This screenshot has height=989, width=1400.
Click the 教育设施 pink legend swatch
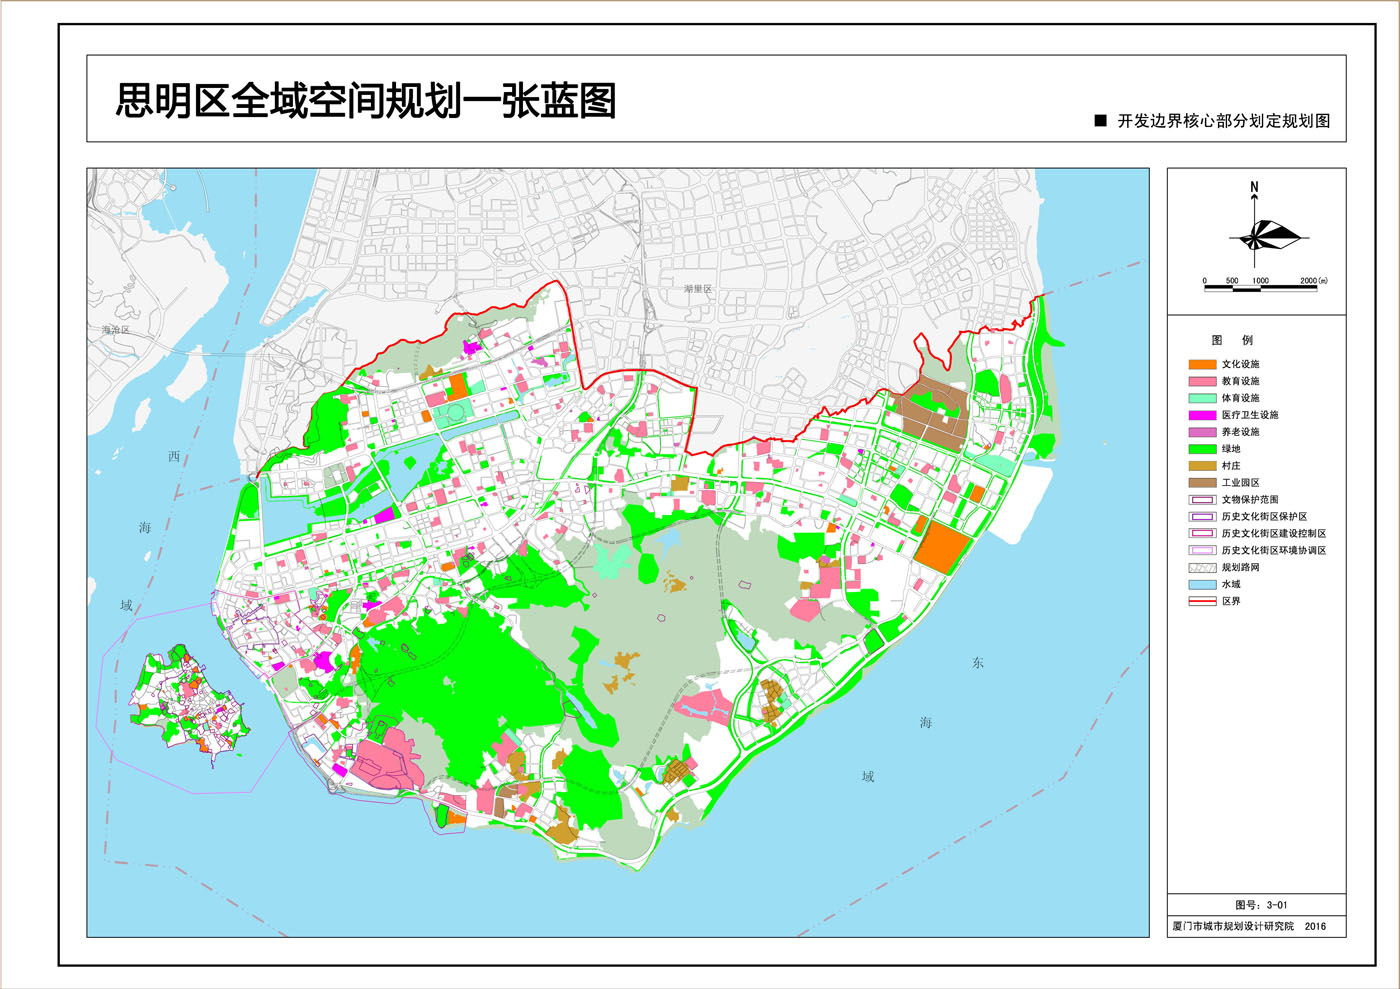[x=1202, y=381]
